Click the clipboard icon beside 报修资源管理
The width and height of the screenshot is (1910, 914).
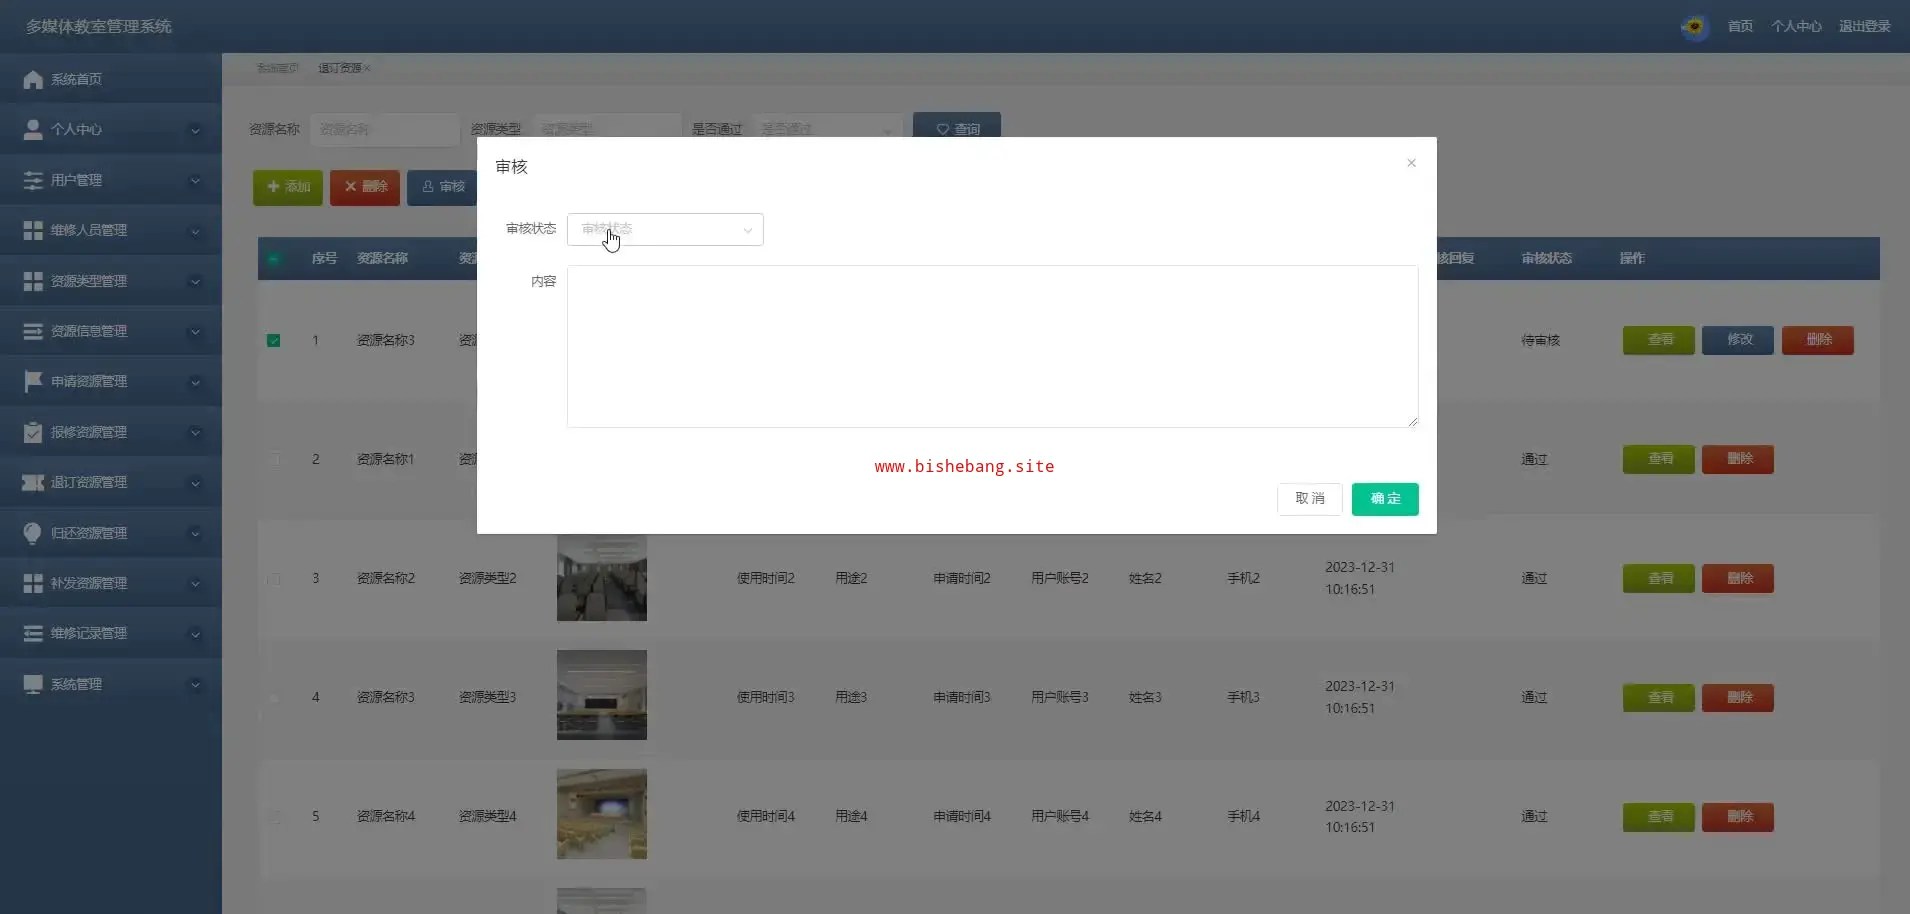(33, 432)
